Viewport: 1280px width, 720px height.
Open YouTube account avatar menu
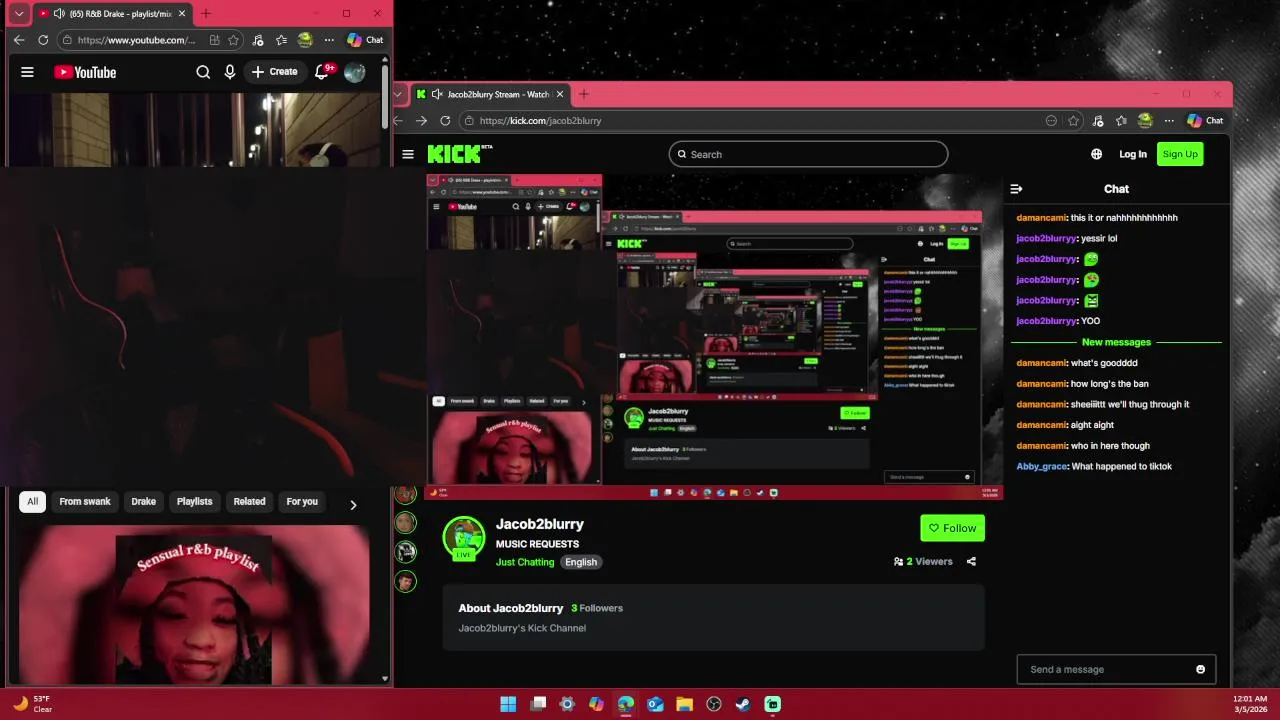tap(354, 72)
